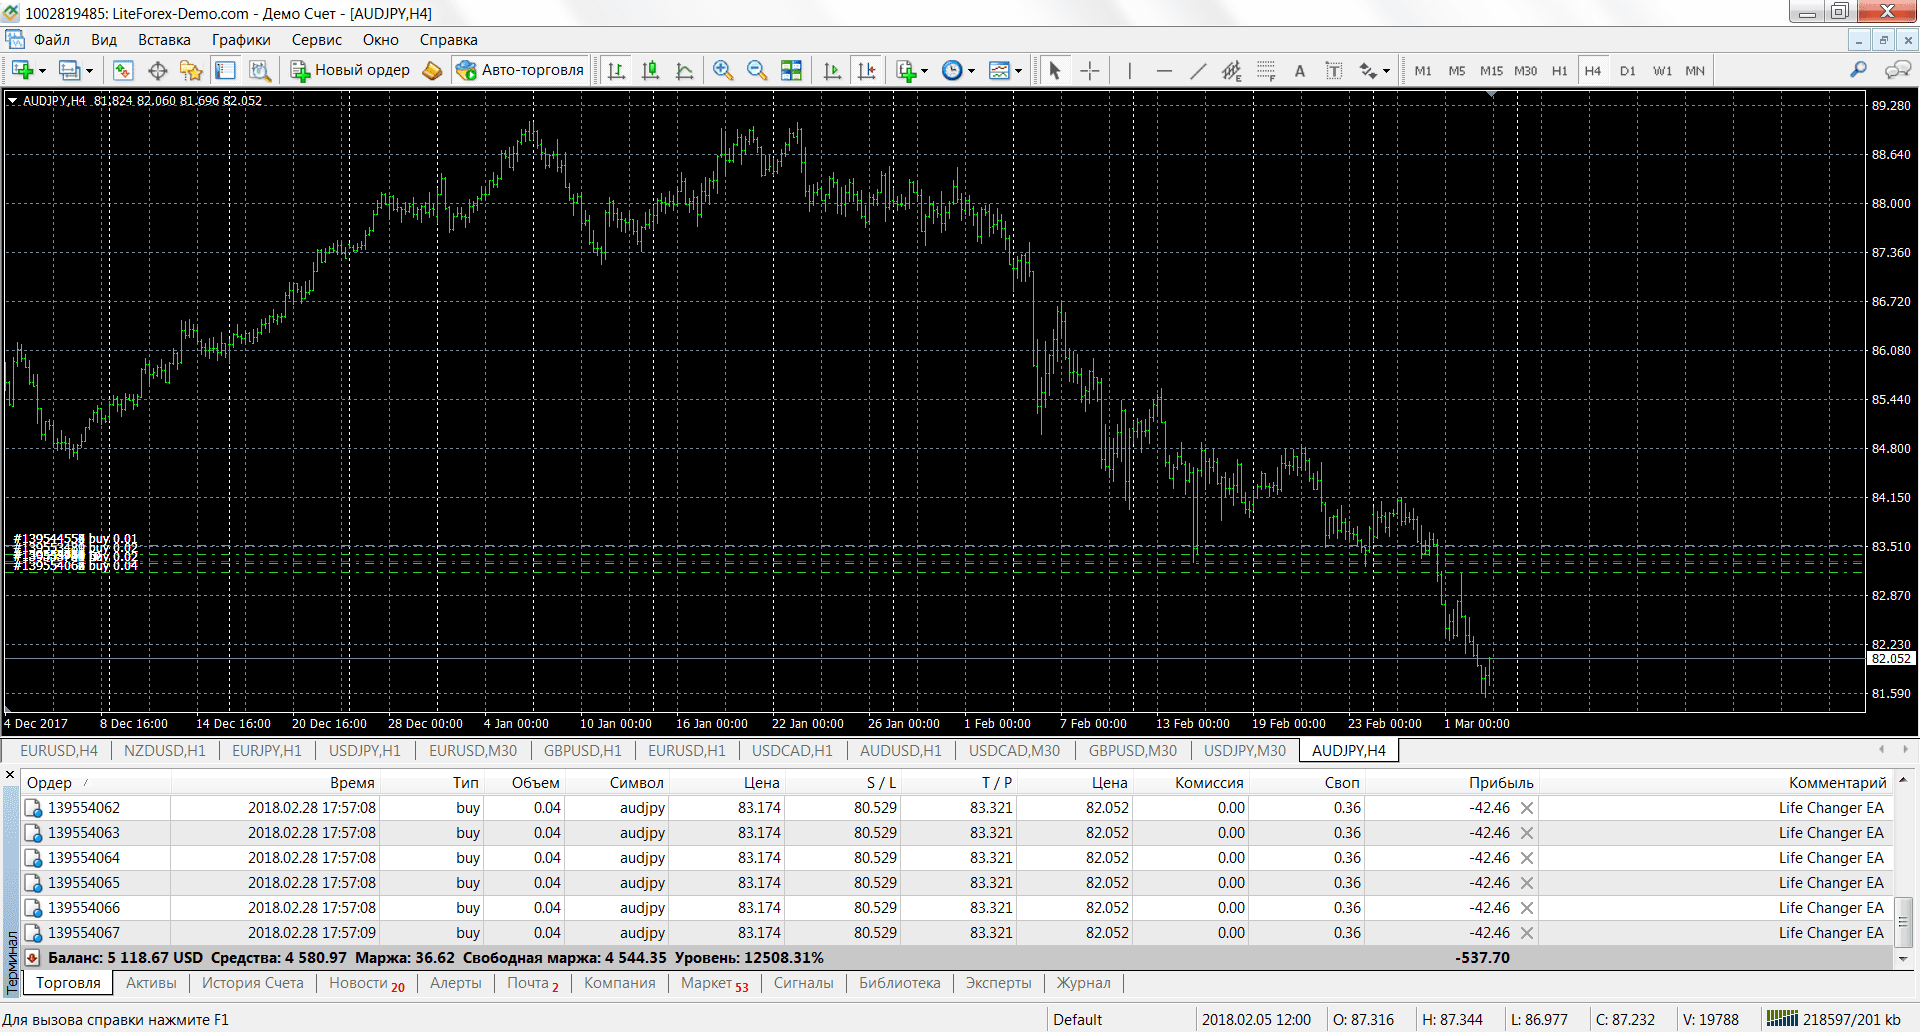Viewport: 1920px width, 1032px height.
Task: Switch chart timeframe to D1
Action: pos(1627,71)
